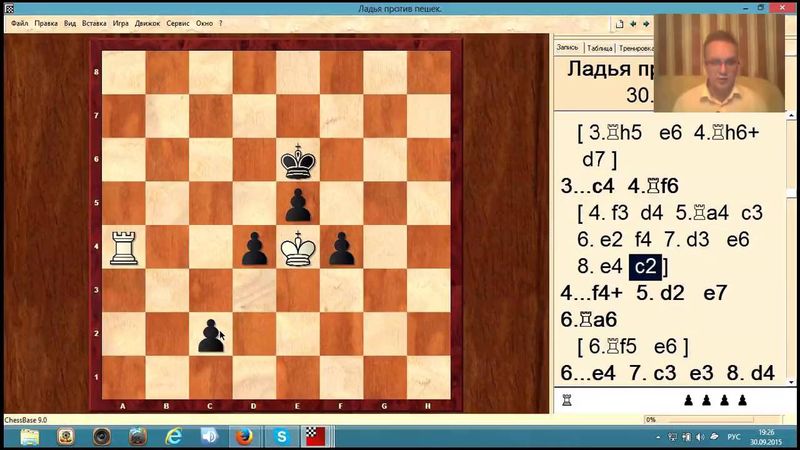800x450 pixels.
Task: Switch to the Запись tab
Action: pyautogui.click(x=567, y=47)
